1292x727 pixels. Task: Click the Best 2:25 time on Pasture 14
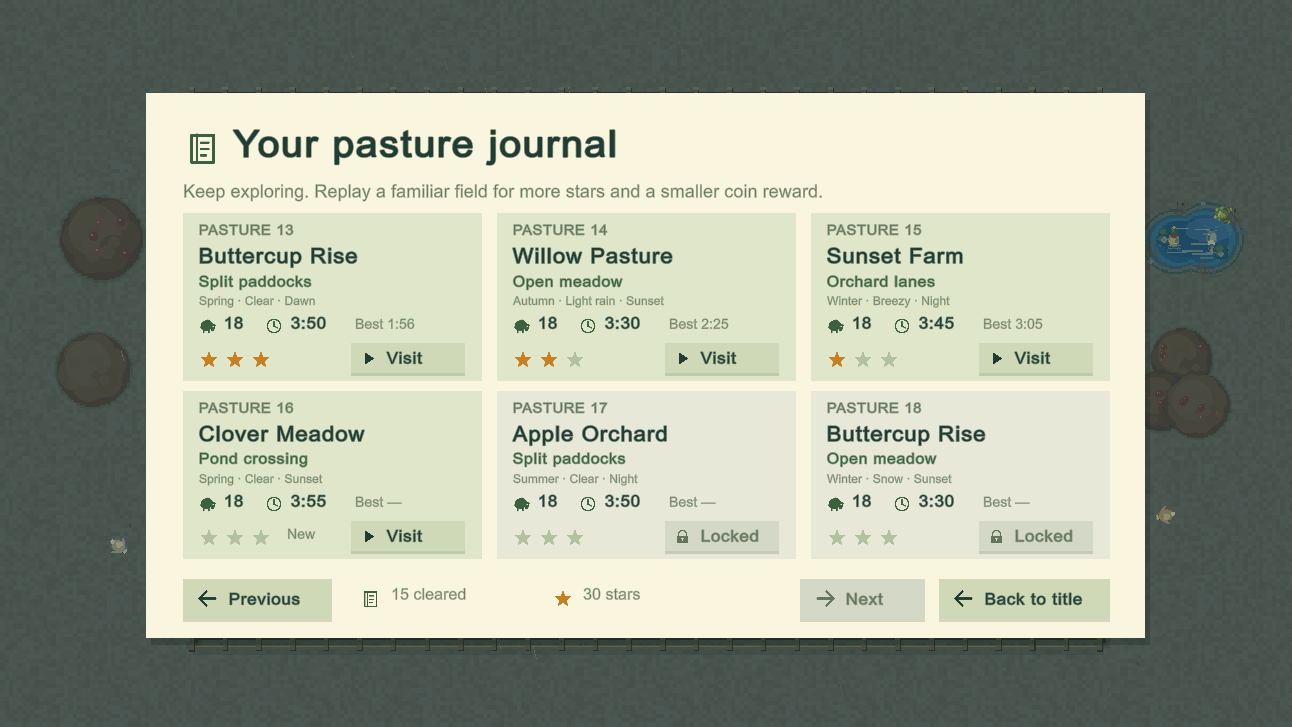pyautogui.click(x=699, y=324)
